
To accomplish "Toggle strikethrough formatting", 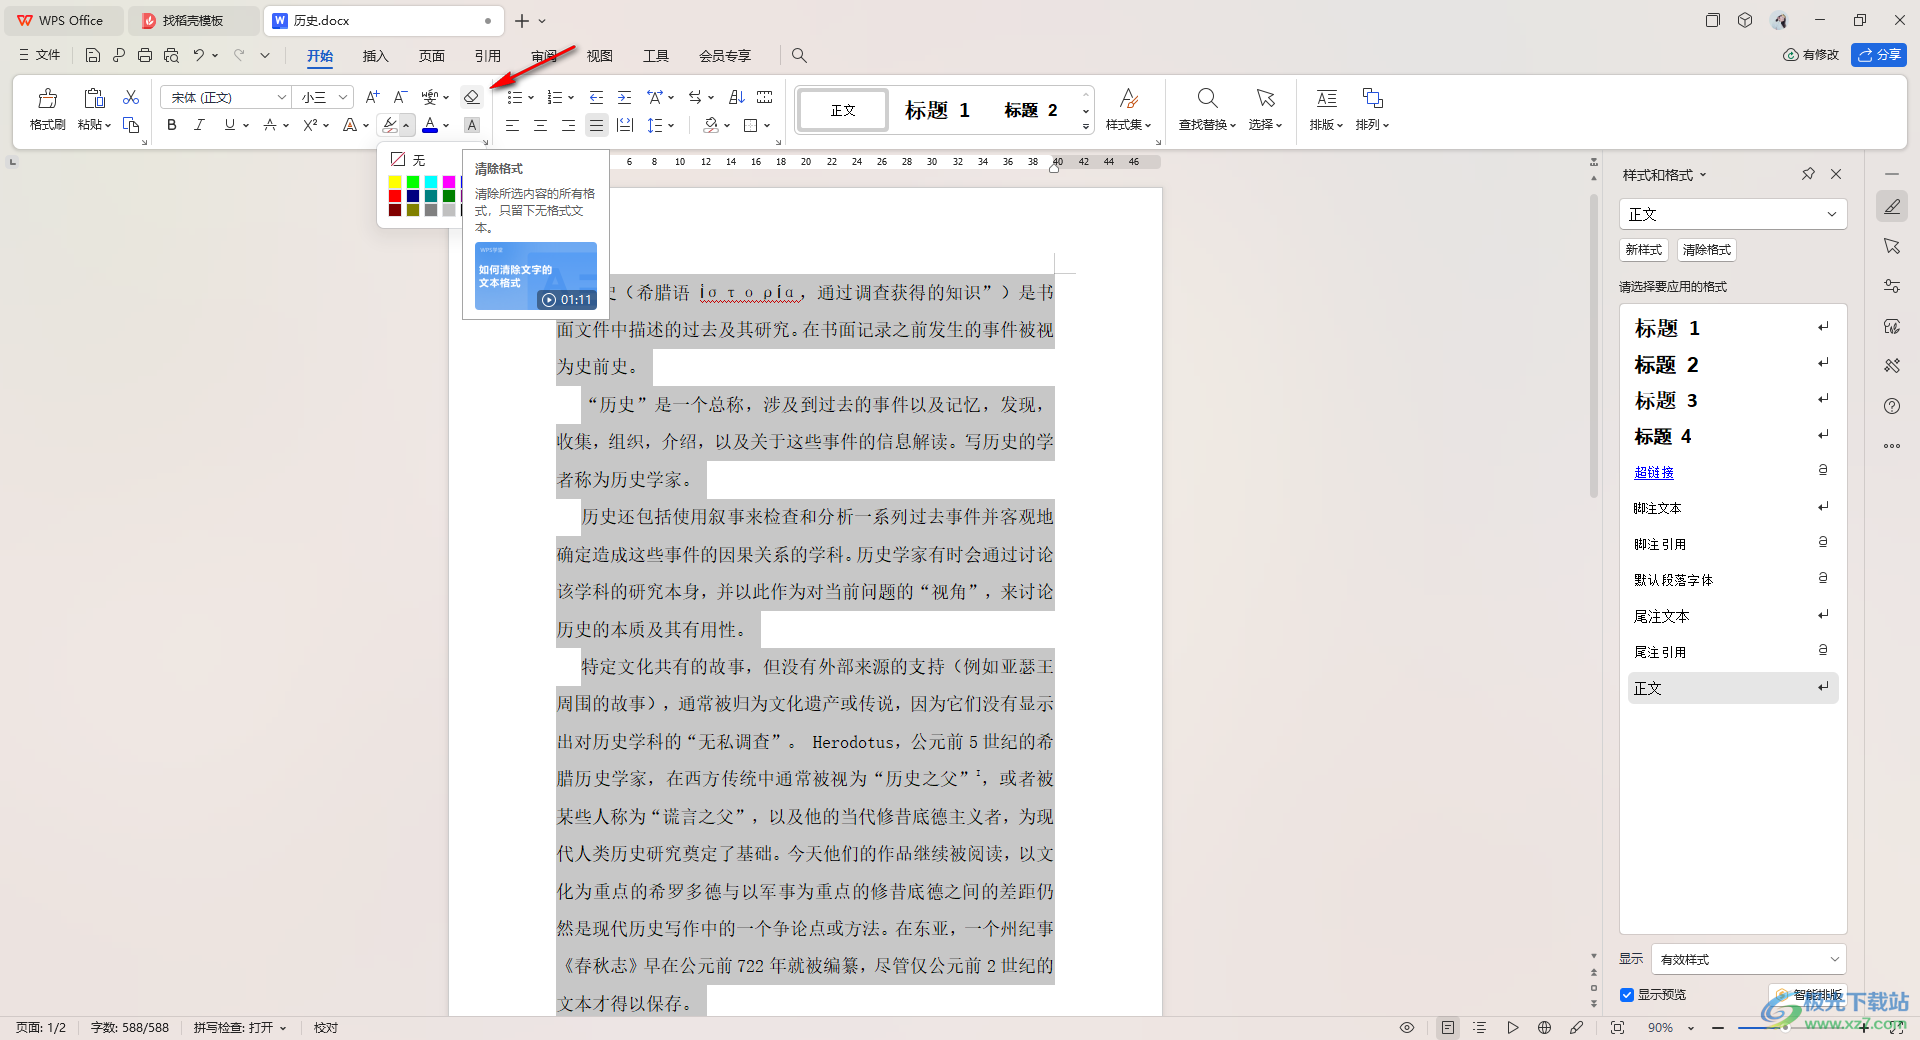I will [269, 125].
